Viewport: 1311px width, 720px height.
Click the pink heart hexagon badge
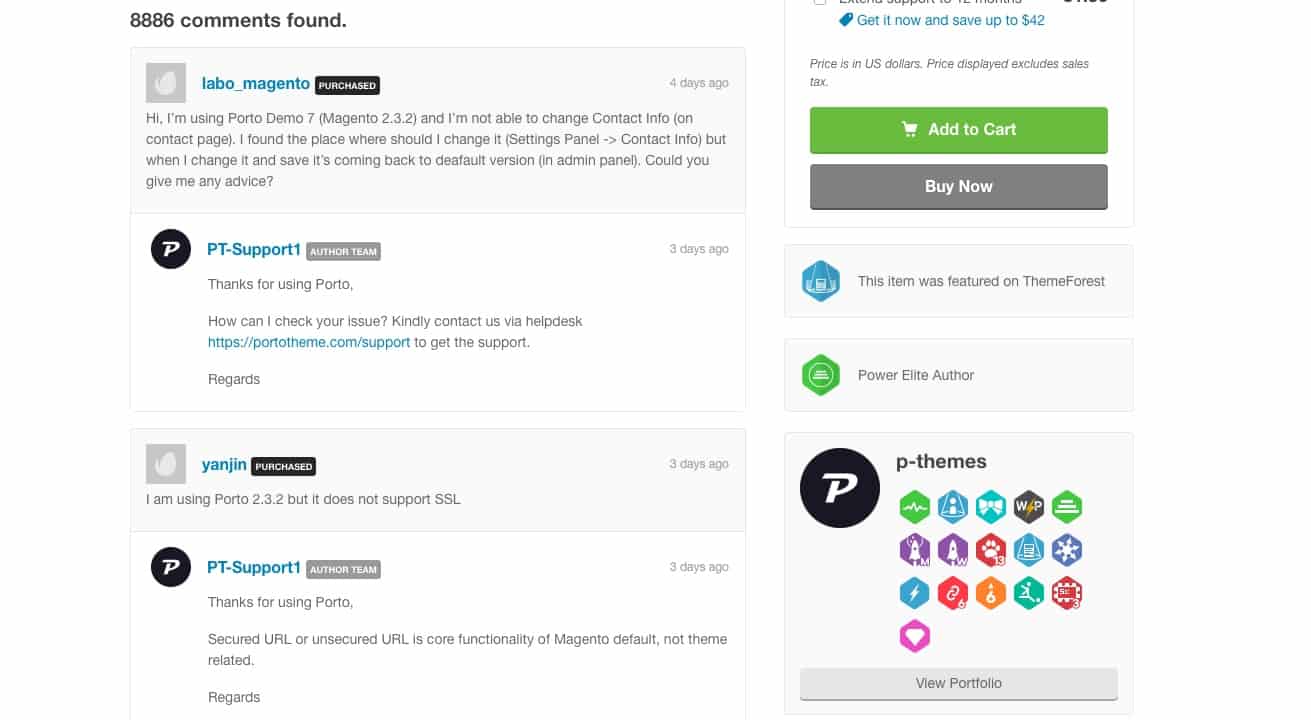915,636
